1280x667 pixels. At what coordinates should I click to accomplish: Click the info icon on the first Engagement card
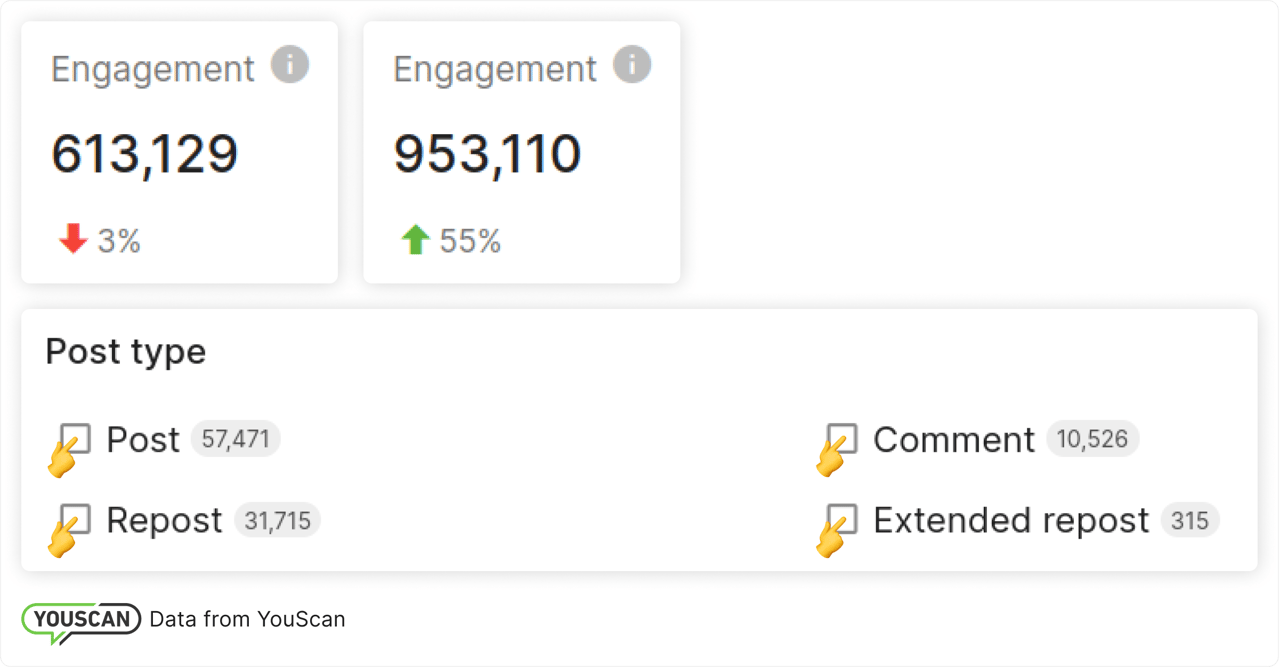[x=291, y=64]
